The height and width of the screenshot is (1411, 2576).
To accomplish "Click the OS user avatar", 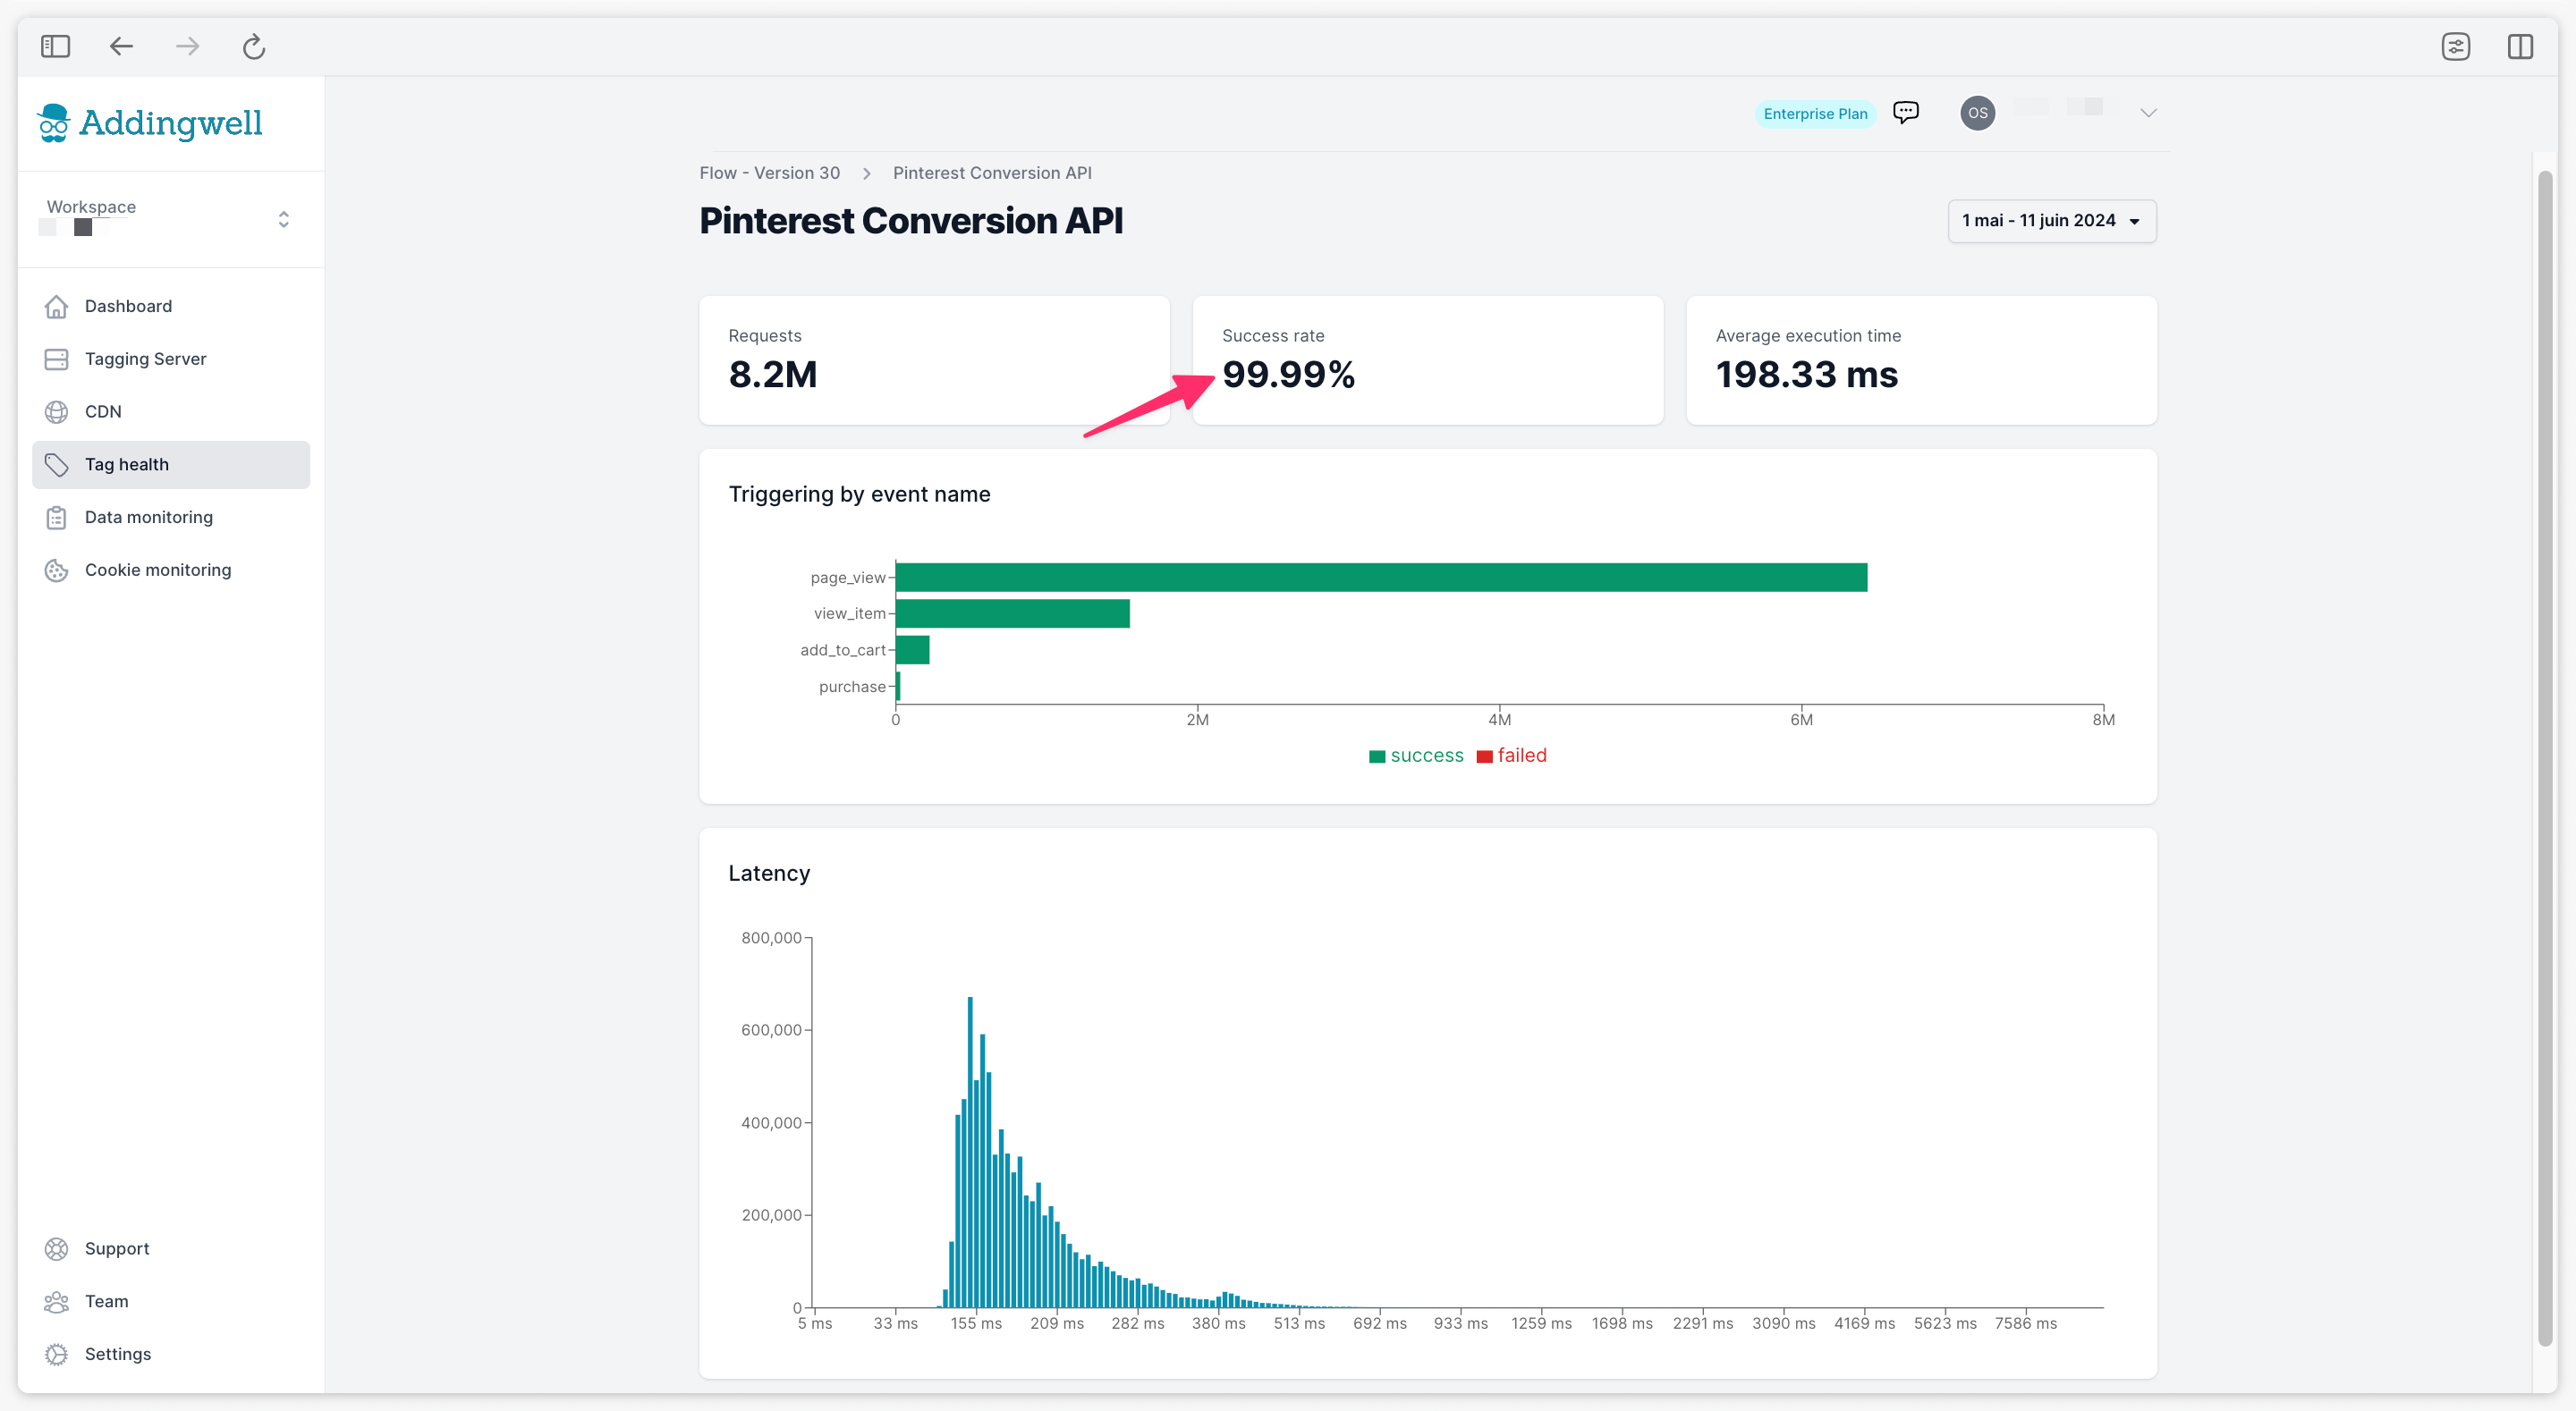I will pos(1977,113).
